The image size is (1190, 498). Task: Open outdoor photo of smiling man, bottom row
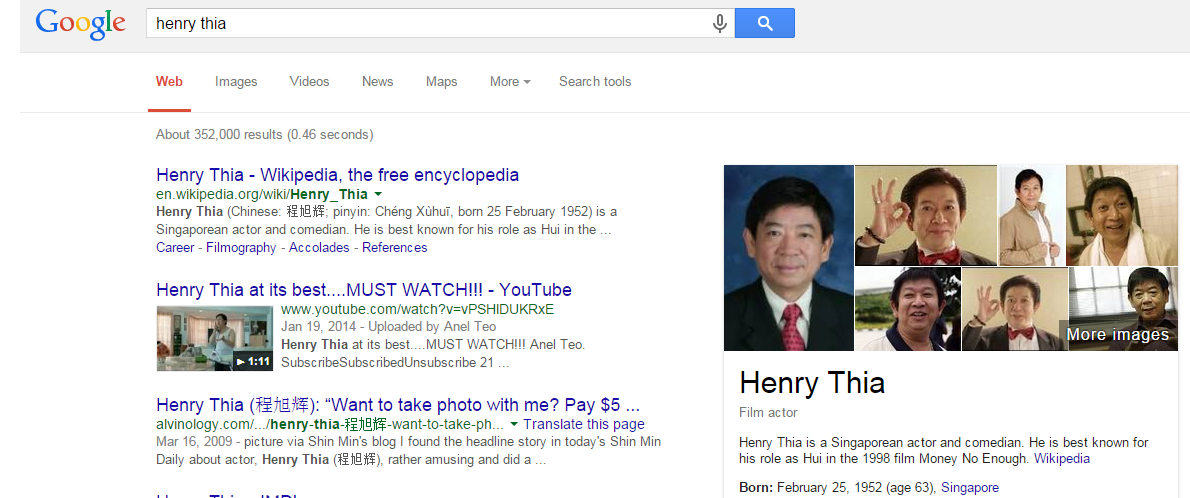tap(908, 309)
